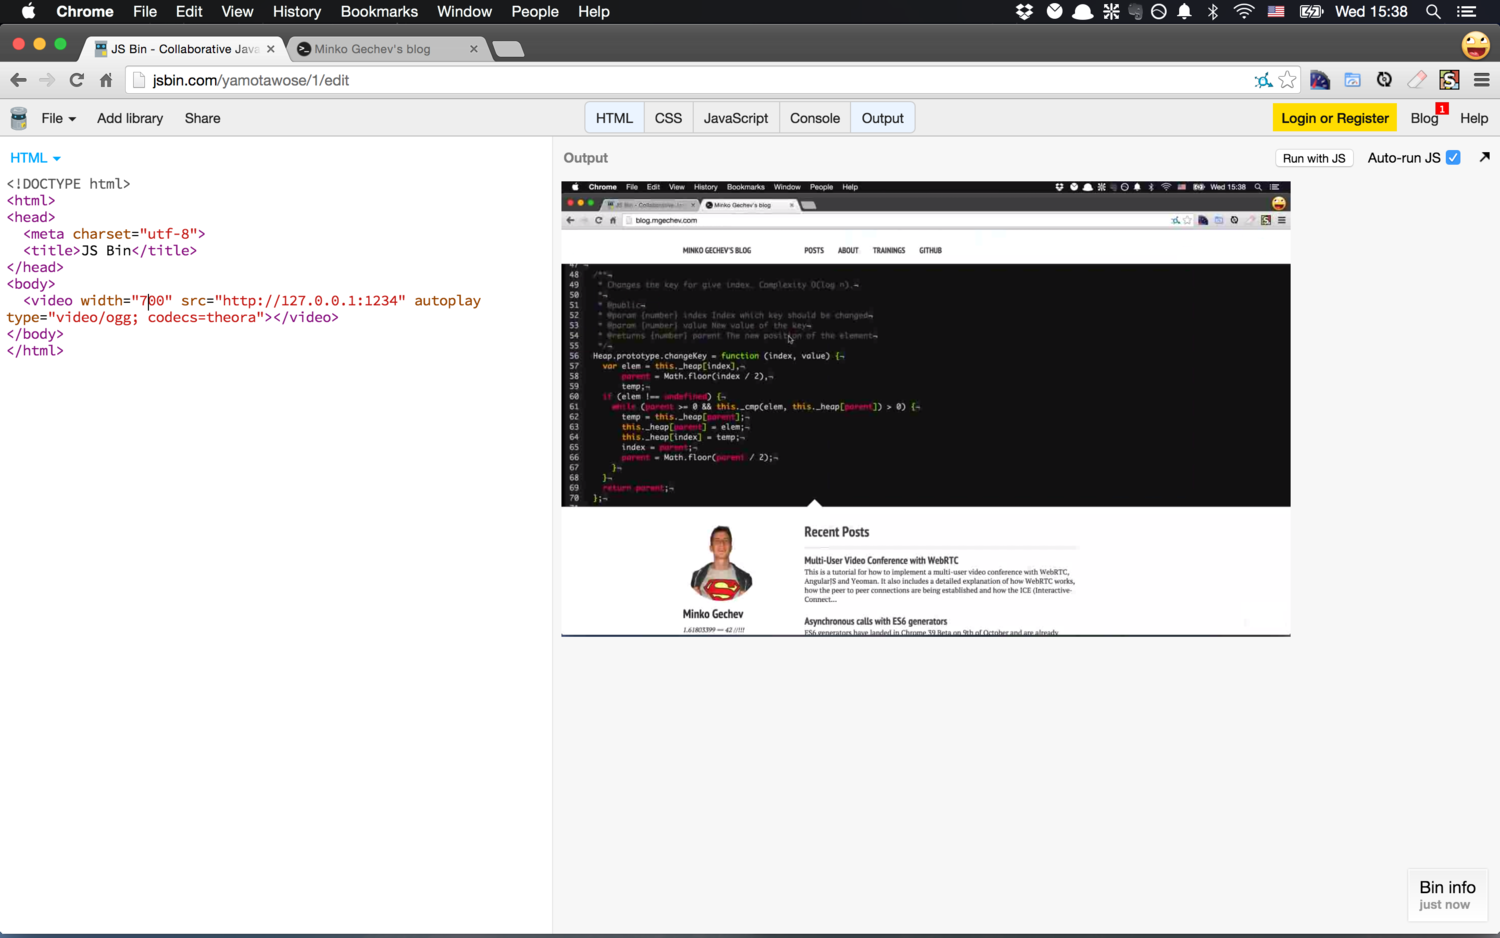Open the notification bell icon
The height and width of the screenshot is (938, 1500).
coord(1185,12)
